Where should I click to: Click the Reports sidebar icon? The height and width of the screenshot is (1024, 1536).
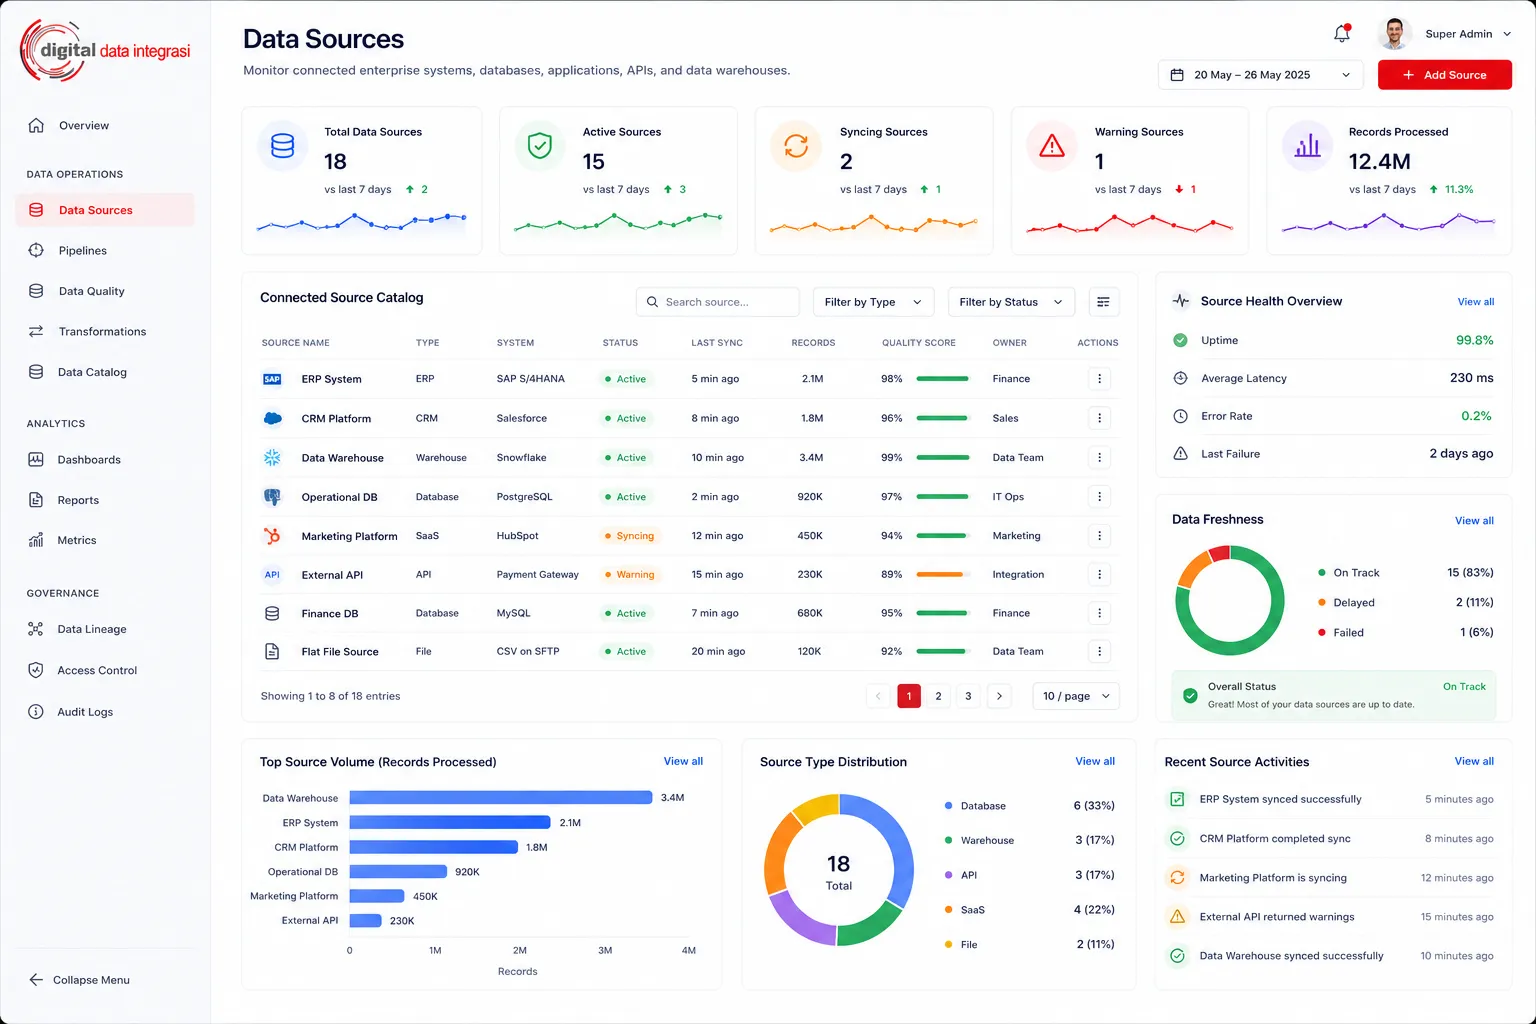pos(36,500)
